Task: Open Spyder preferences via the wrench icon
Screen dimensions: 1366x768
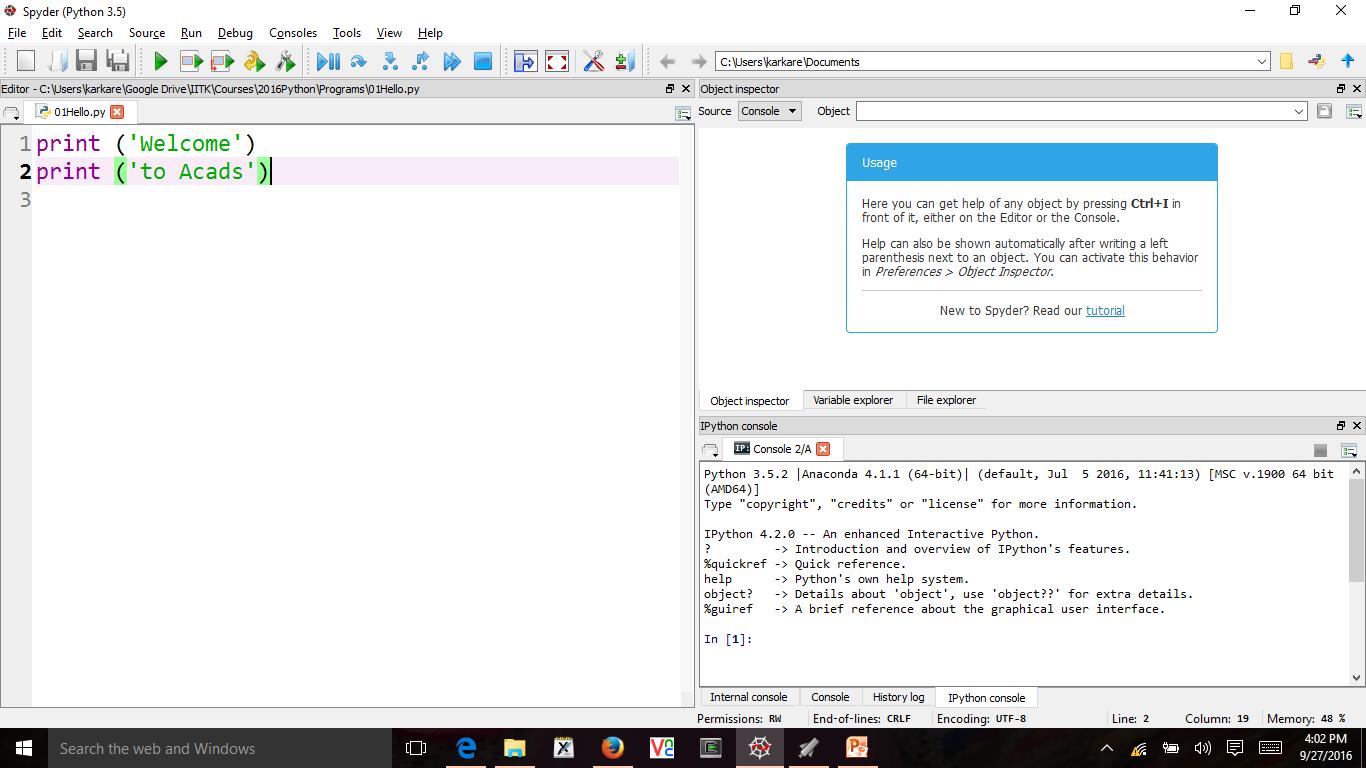Action: point(594,60)
